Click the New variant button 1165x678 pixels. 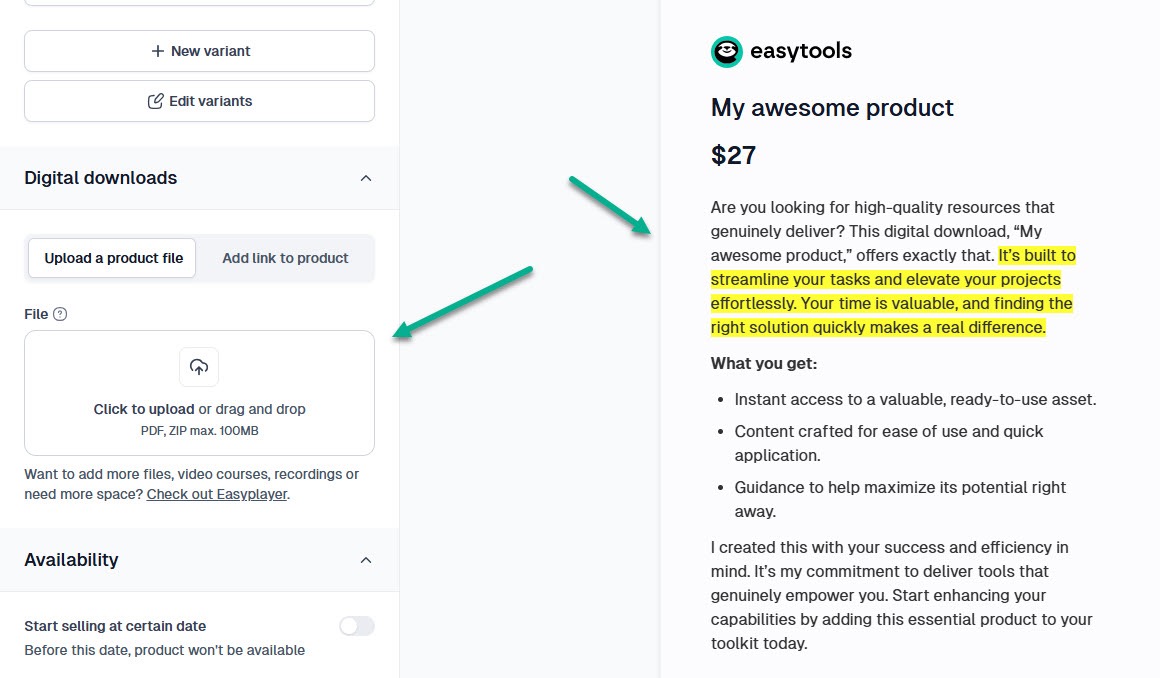pos(199,51)
